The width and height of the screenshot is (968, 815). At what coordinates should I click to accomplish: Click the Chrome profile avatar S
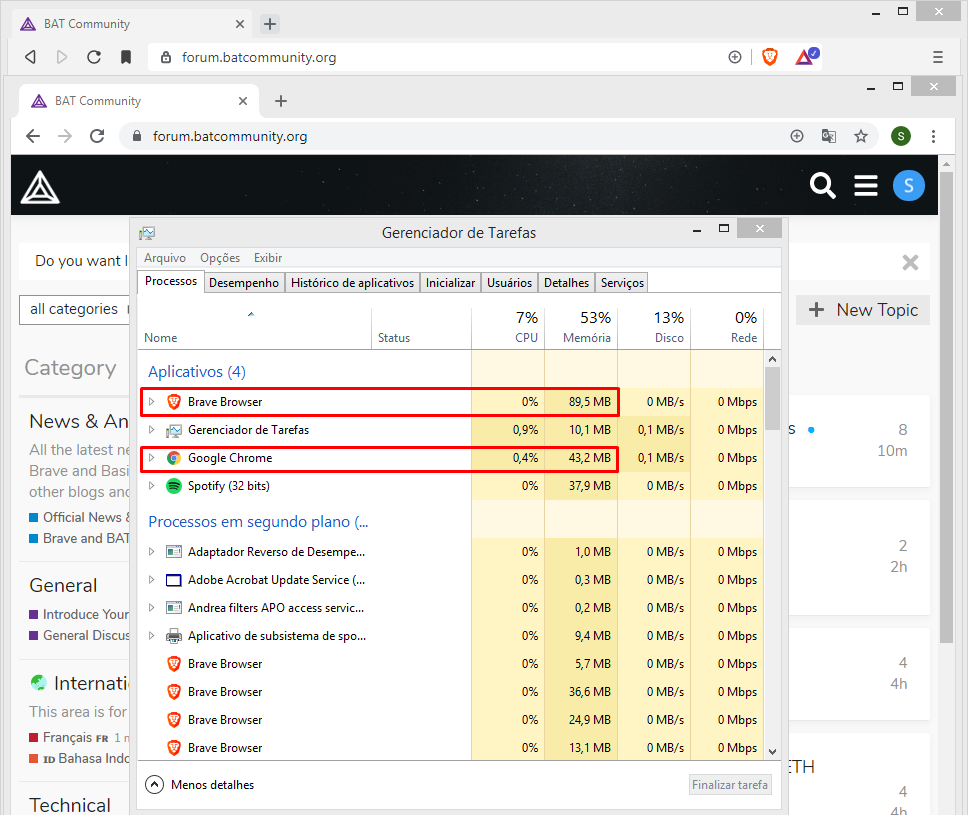click(x=902, y=136)
